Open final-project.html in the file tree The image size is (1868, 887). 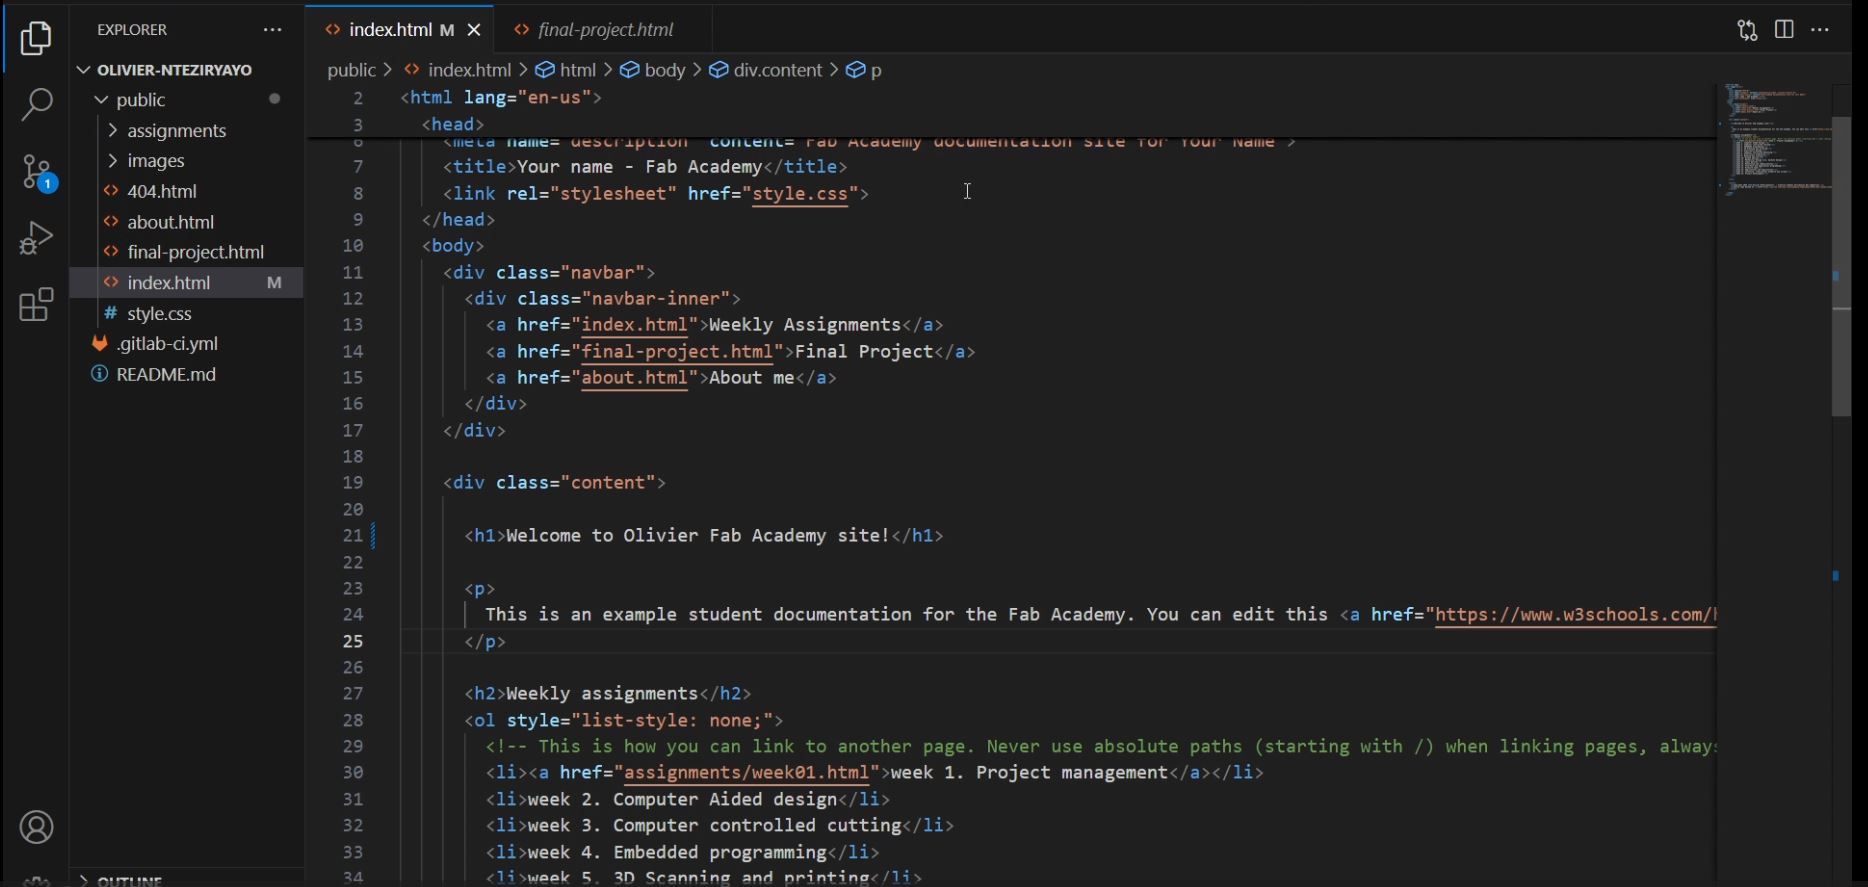pos(196,252)
